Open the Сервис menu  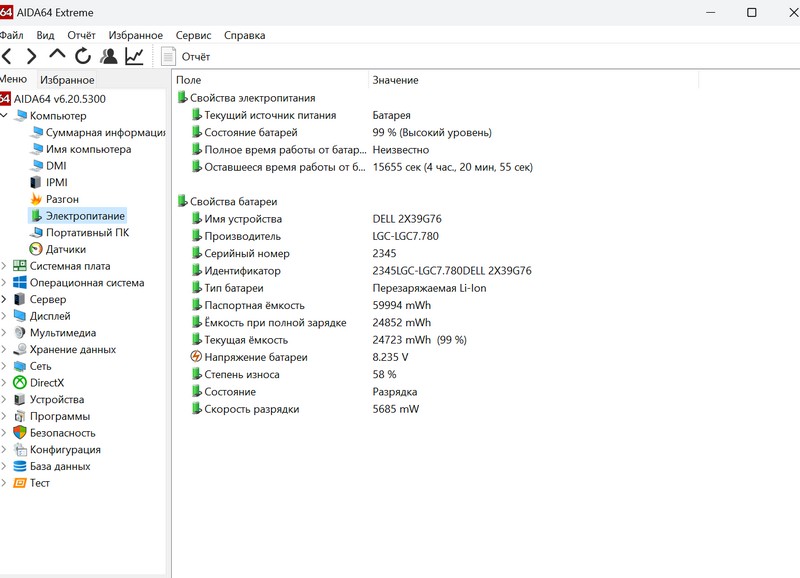coord(193,35)
